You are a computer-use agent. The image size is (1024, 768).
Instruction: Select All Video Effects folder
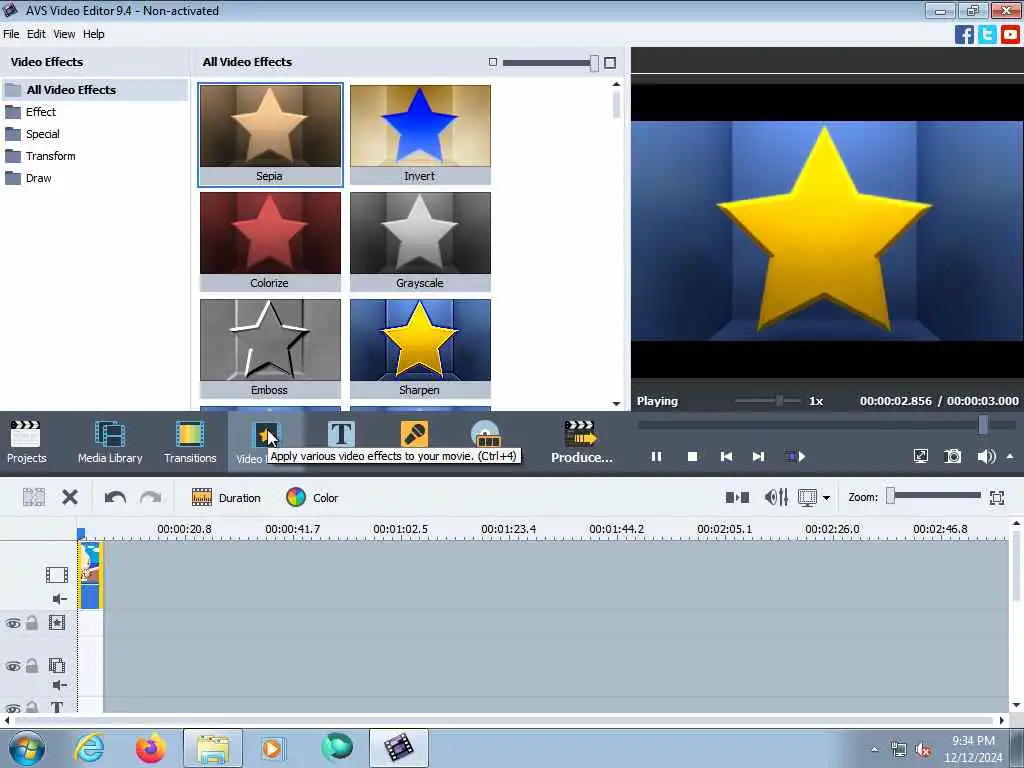(x=95, y=89)
